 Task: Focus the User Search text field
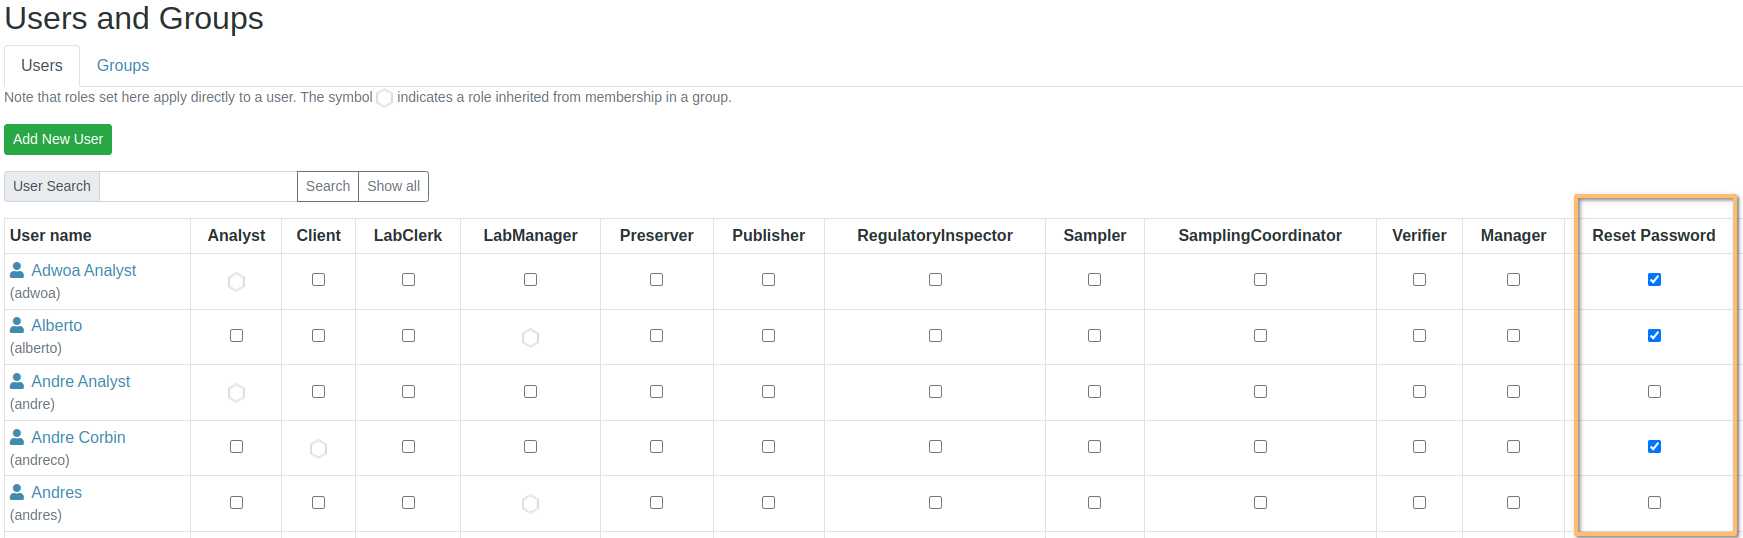click(x=198, y=186)
